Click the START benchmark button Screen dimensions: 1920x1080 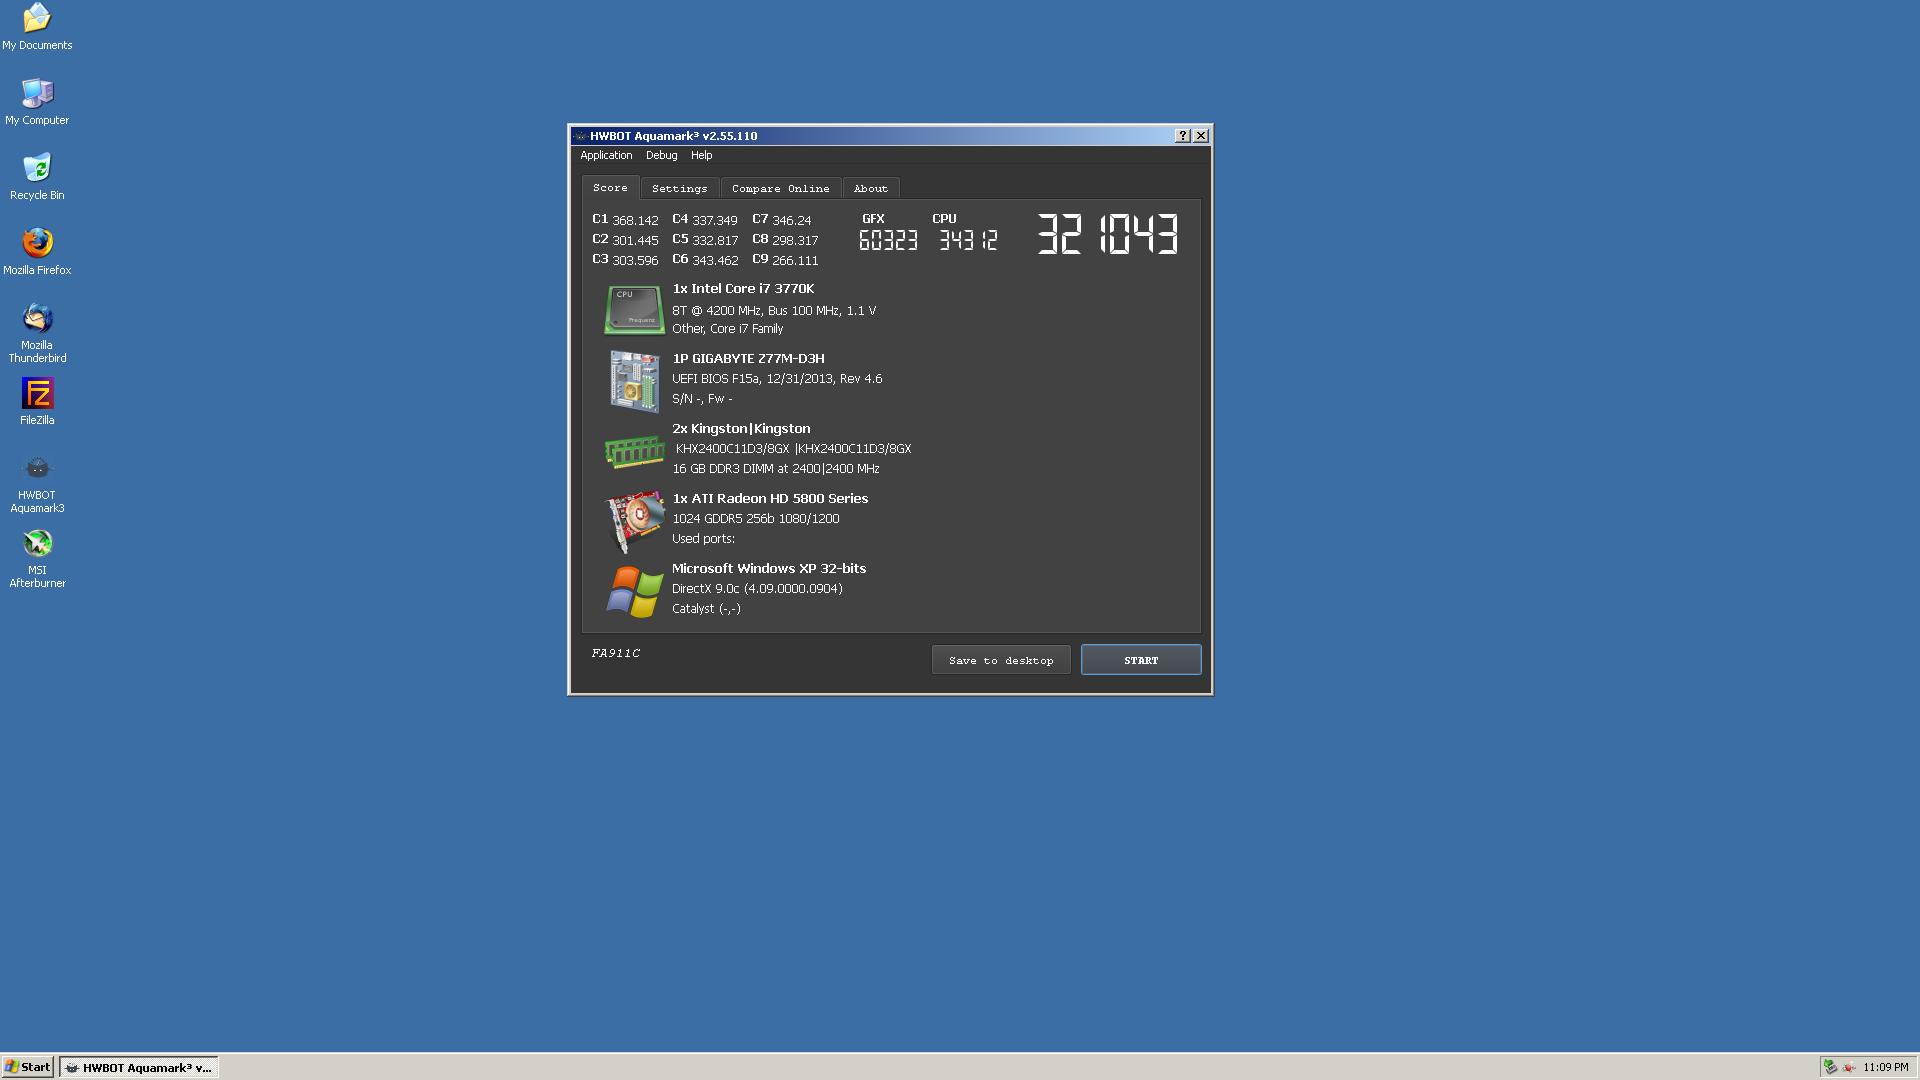click(1141, 660)
